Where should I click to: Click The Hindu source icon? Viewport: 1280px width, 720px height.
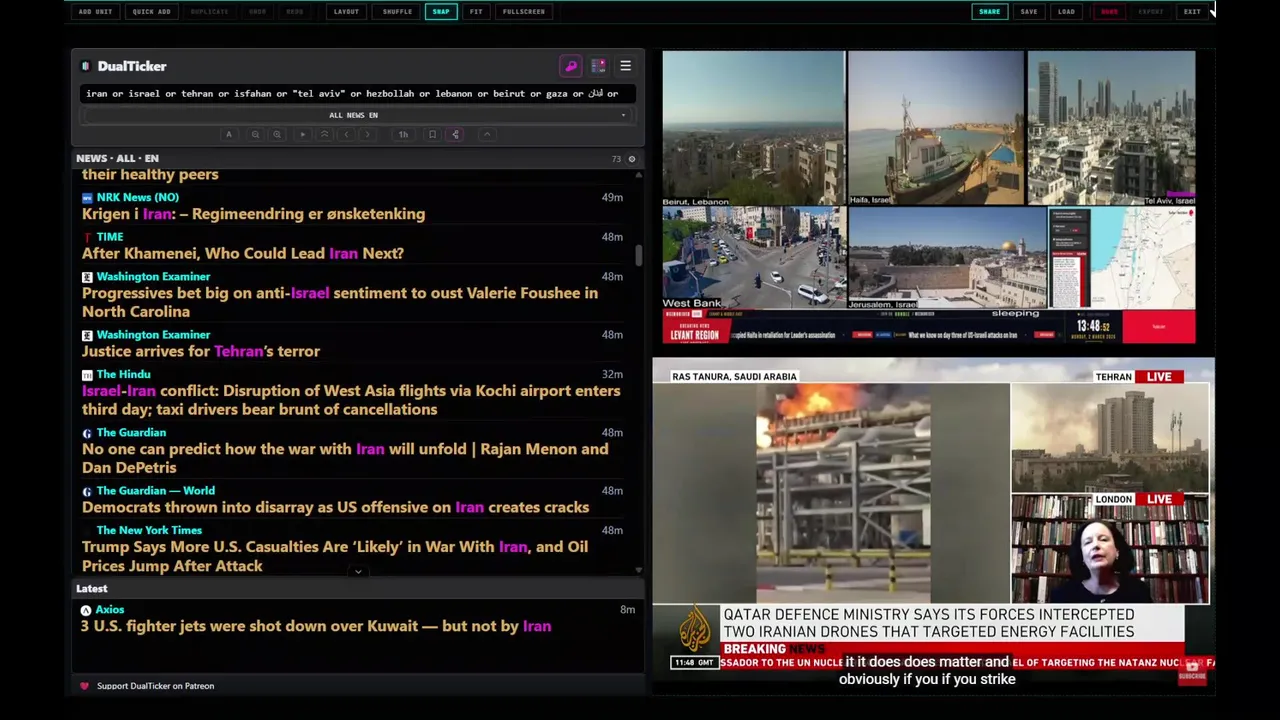(x=87, y=375)
